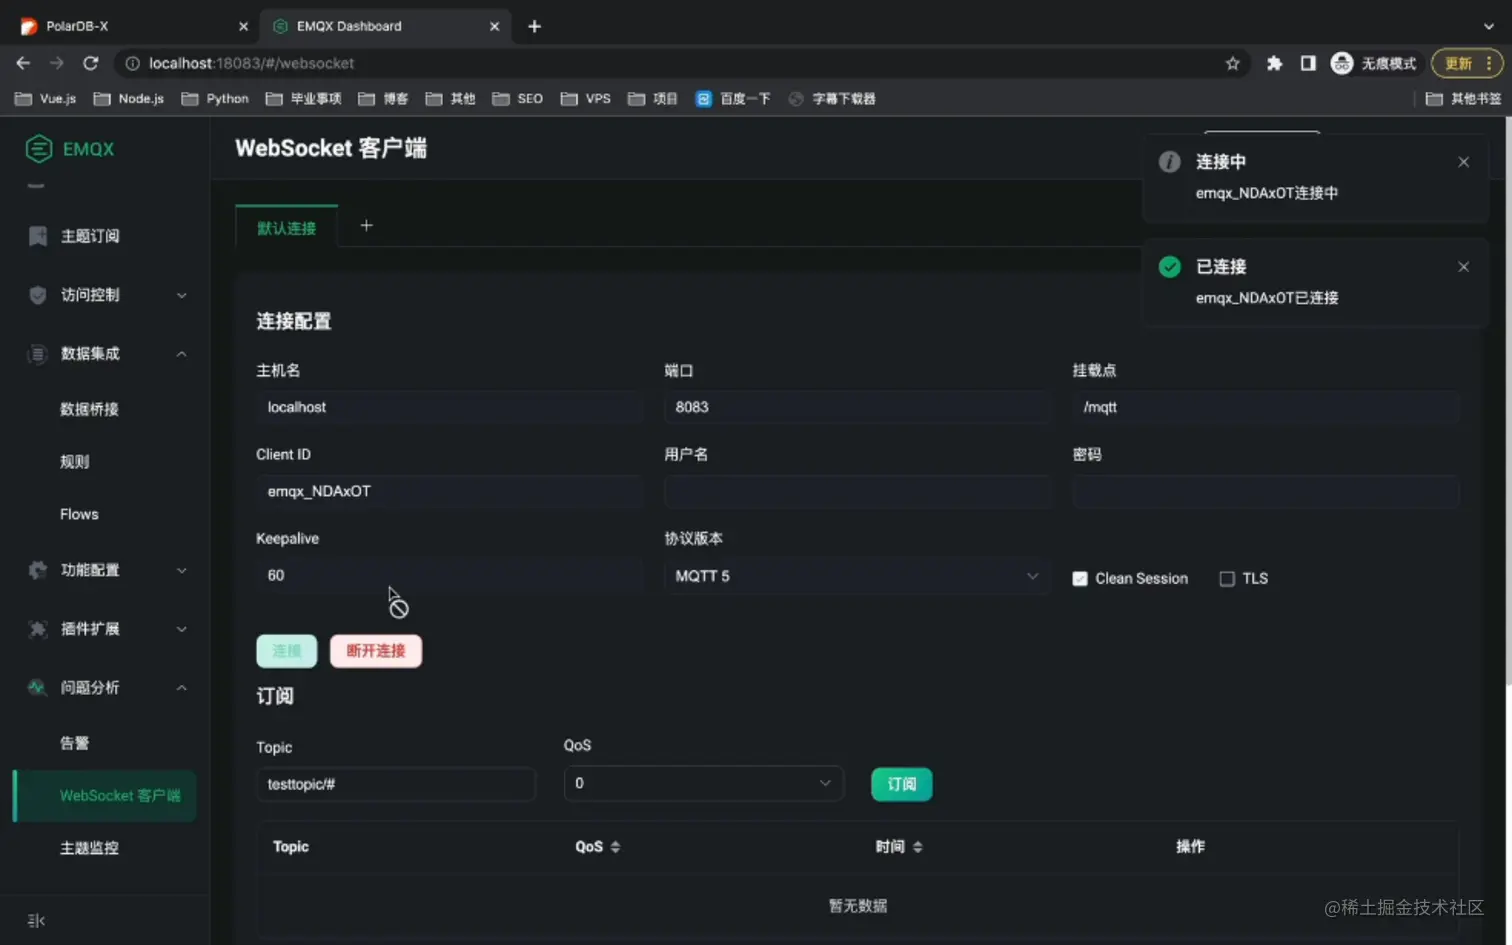This screenshot has height=945, width=1512.
Task: Open browser extensions puzzle icon
Action: pos(1274,63)
